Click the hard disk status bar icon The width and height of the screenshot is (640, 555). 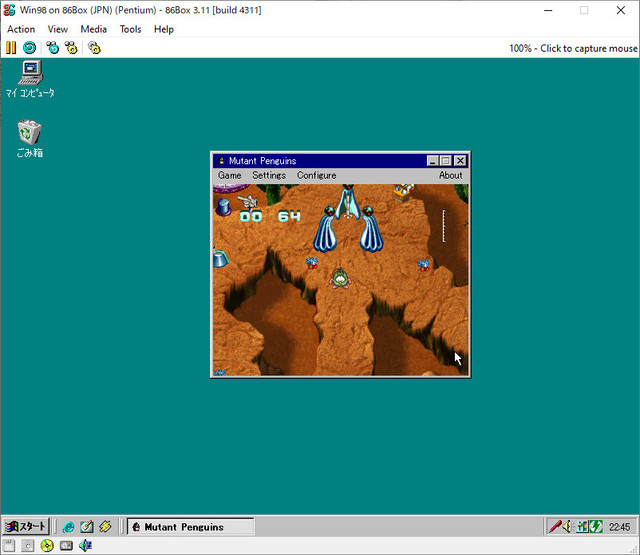click(66, 546)
